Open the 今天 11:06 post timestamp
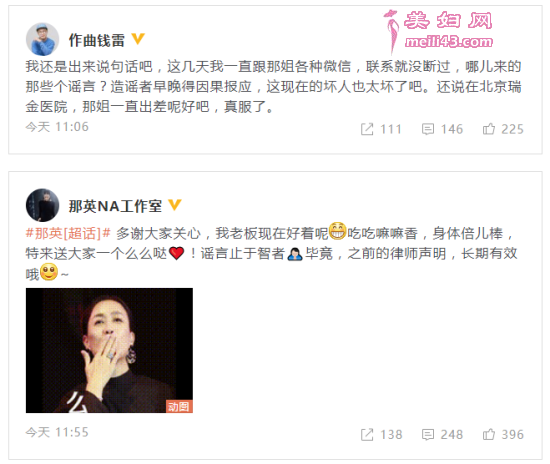 pyautogui.click(x=57, y=127)
